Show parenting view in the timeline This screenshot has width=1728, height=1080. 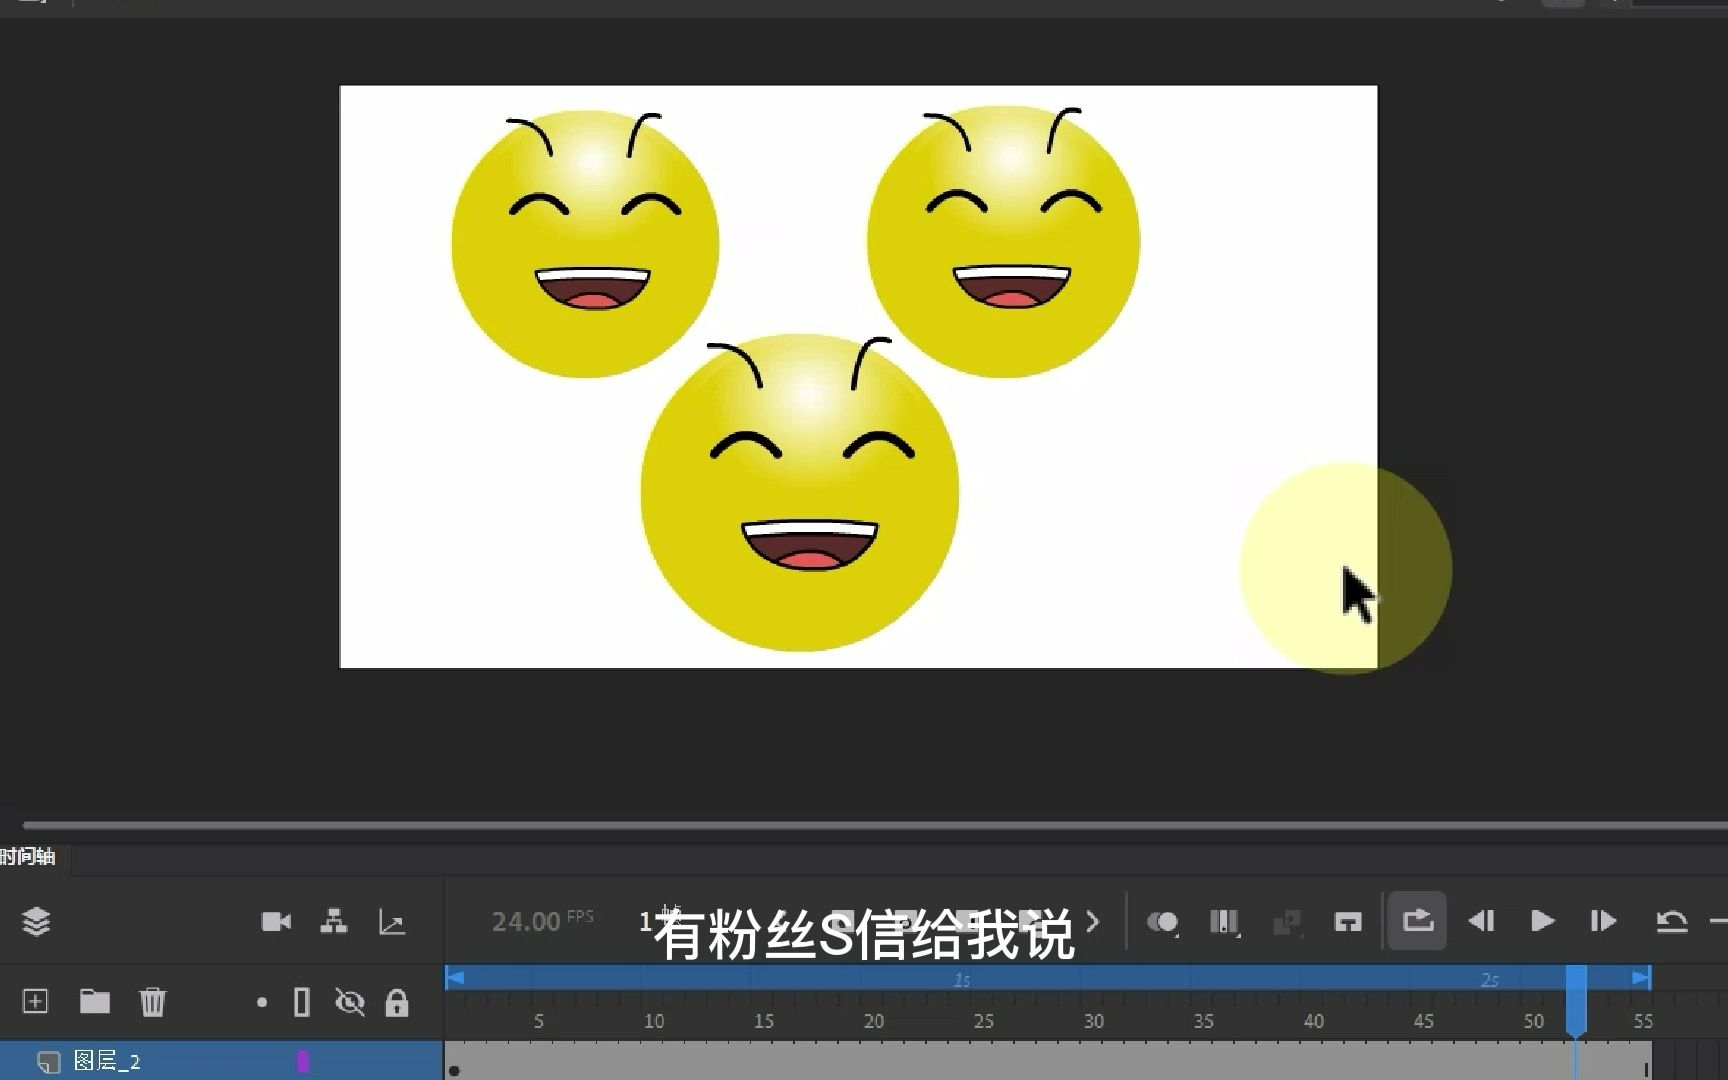(334, 921)
